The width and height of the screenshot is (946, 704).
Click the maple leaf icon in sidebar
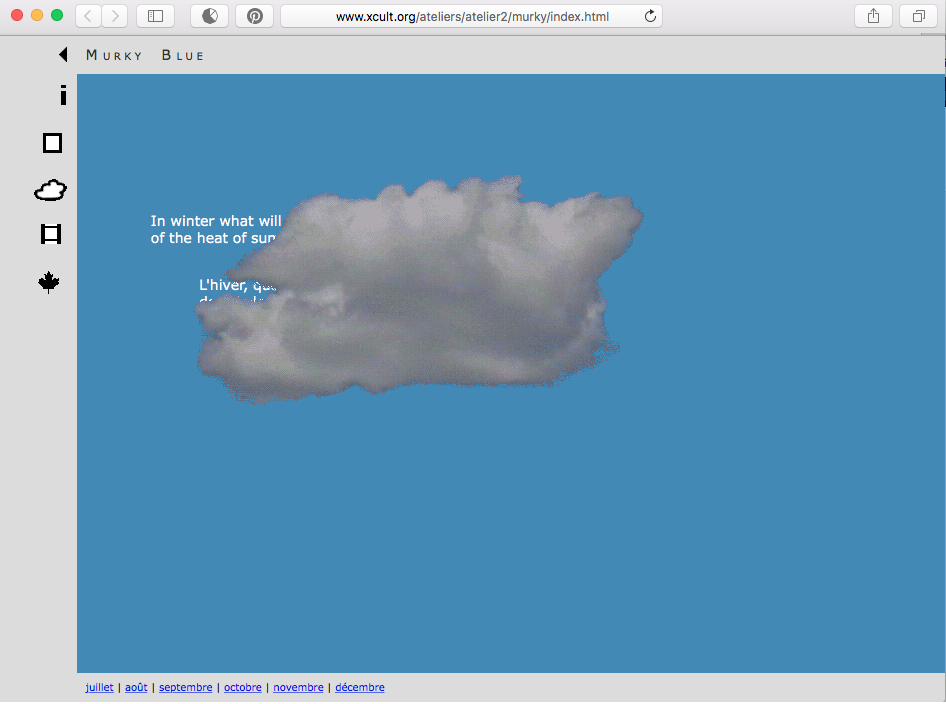click(49, 283)
